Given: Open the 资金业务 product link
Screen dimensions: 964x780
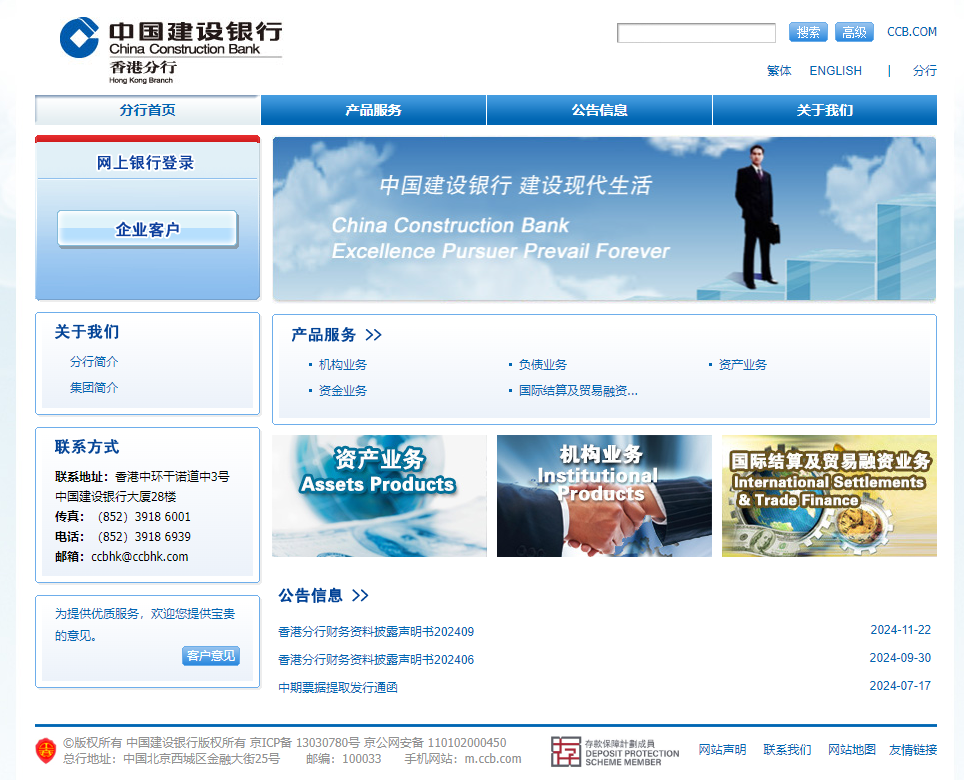Looking at the screenshot, I should [x=342, y=391].
